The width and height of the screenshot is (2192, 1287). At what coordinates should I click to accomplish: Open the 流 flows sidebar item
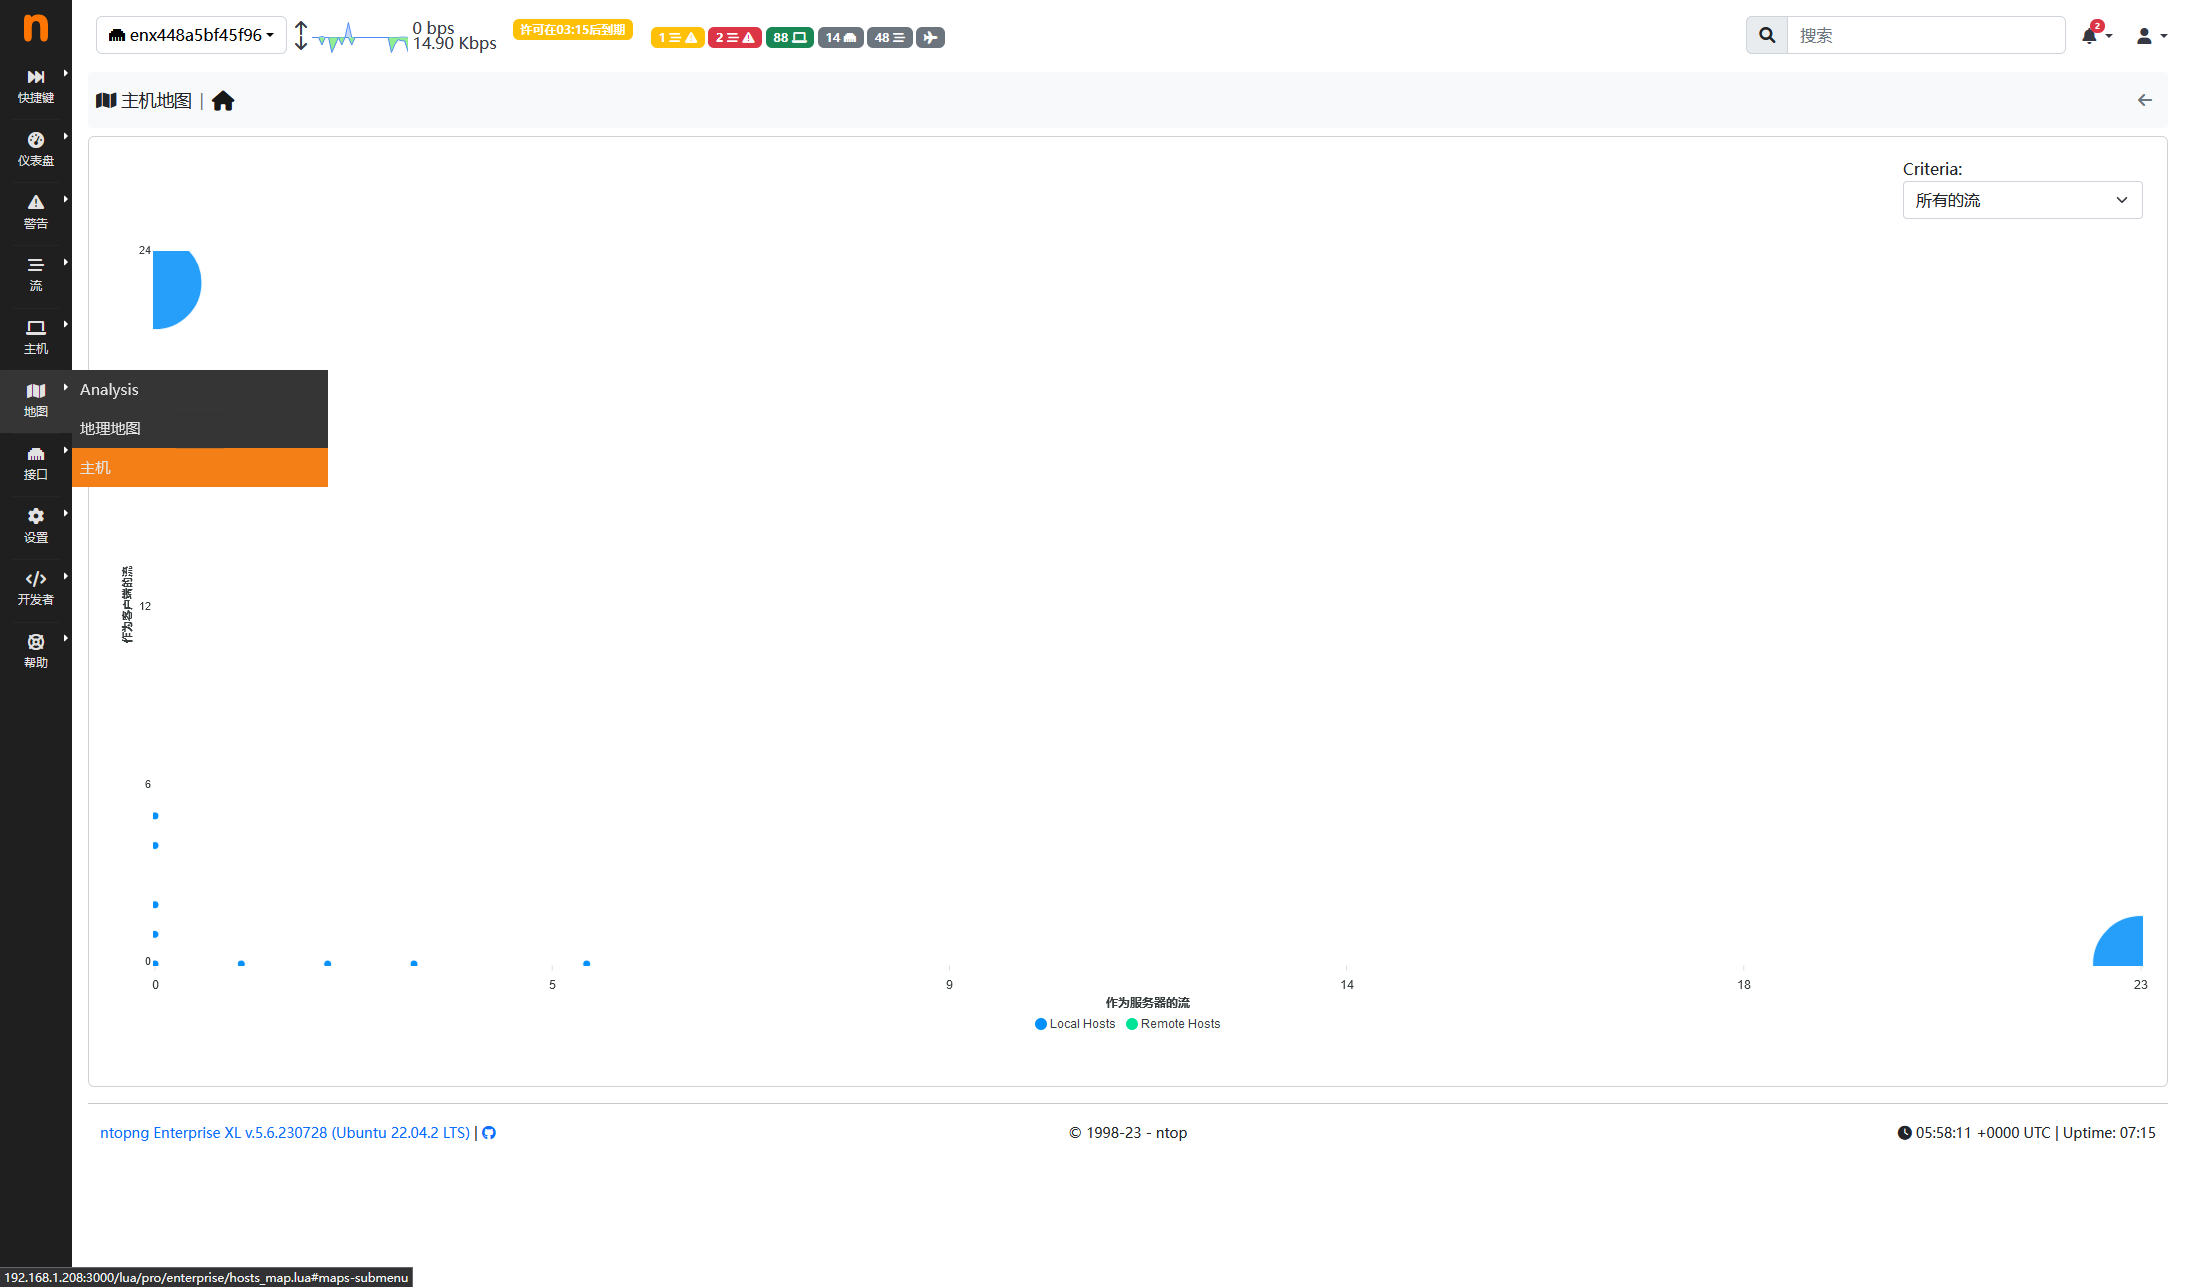[36, 274]
